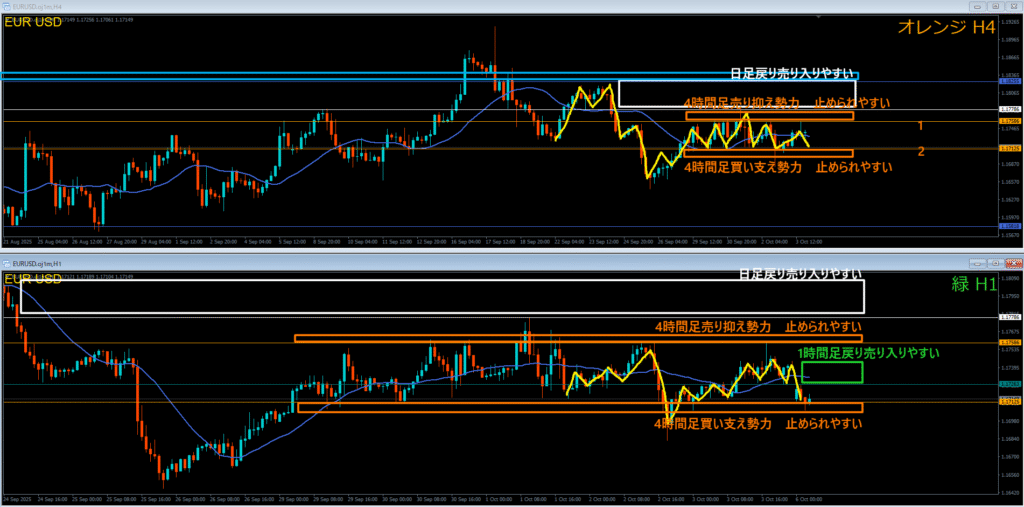The width and height of the screenshot is (1024, 507).
Task: Restore the EURUSD H1 chart window size
Action: point(995,263)
